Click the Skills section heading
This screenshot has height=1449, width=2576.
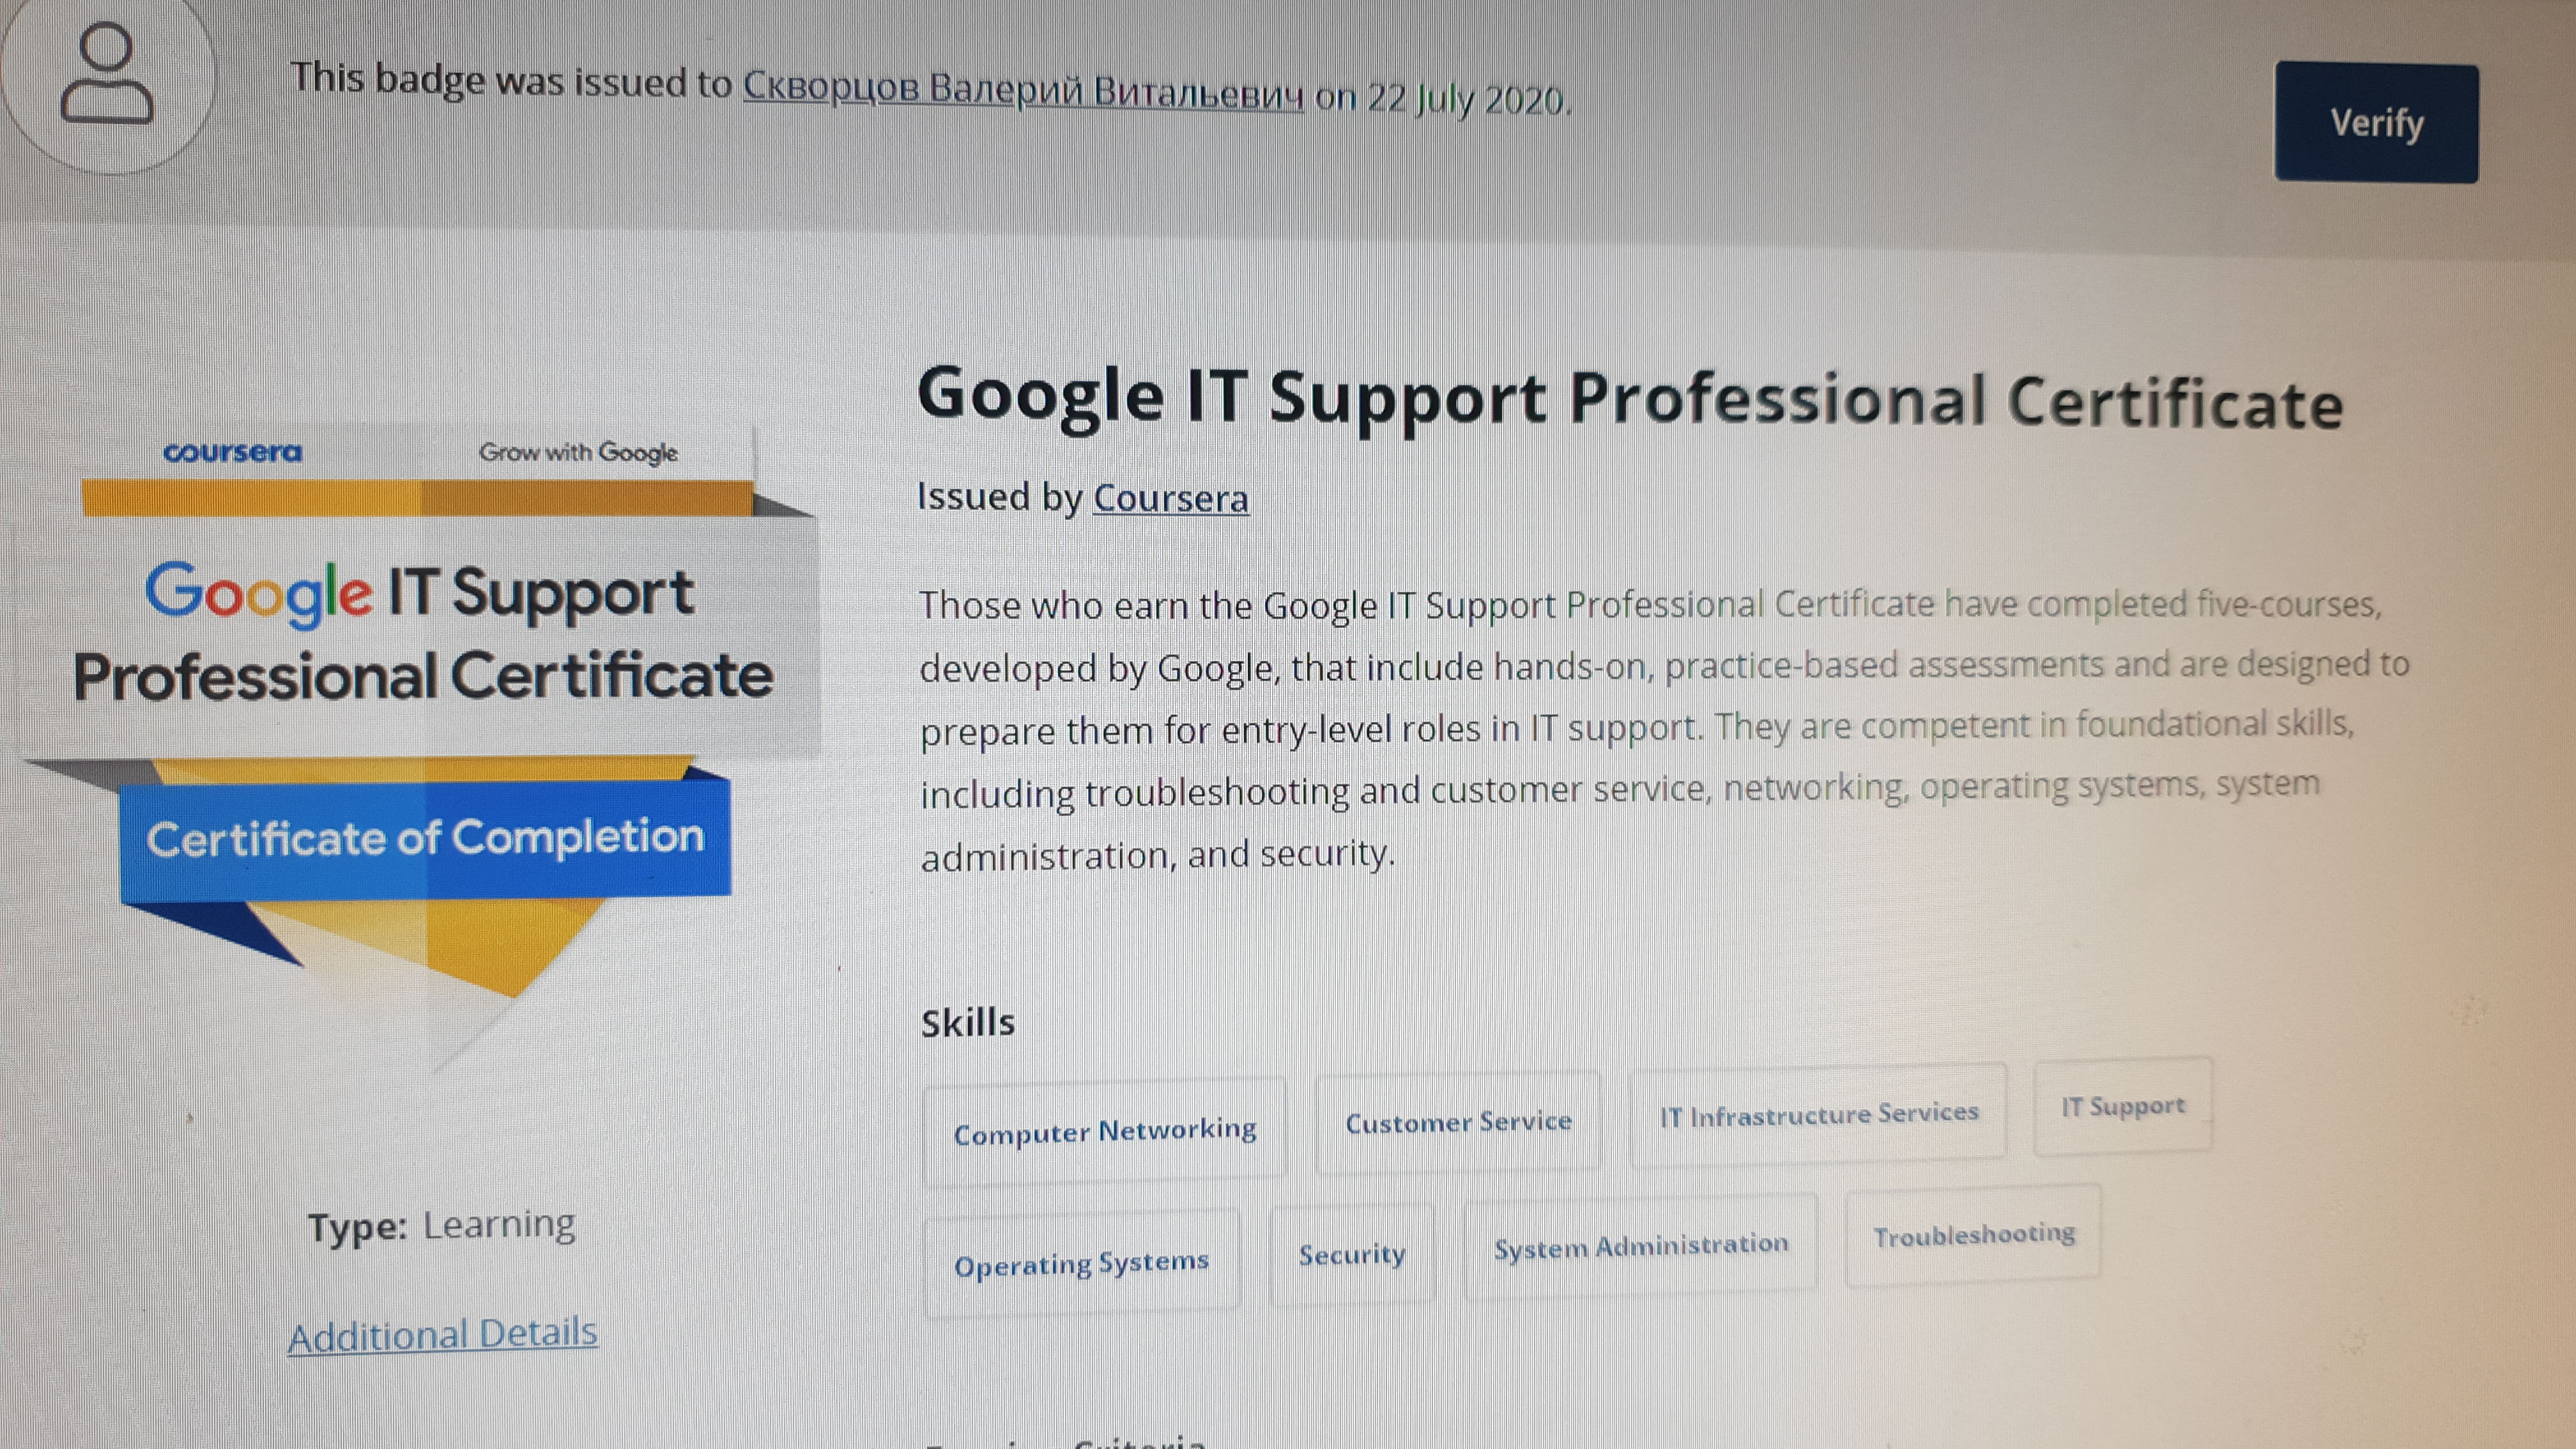(967, 1023)
